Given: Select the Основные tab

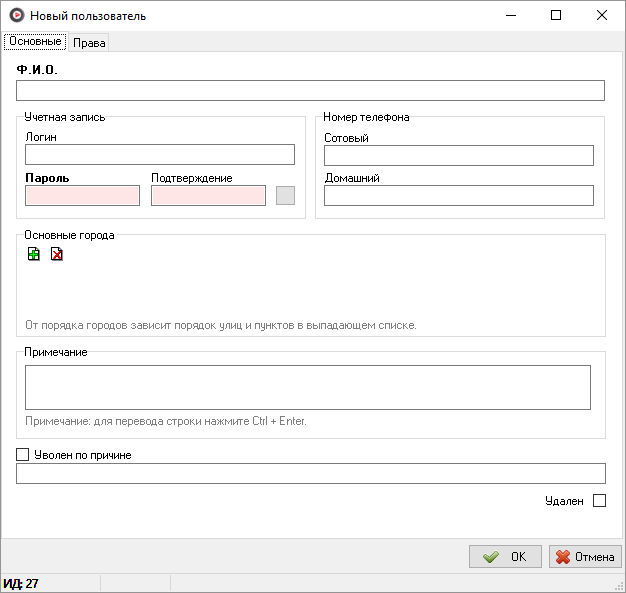Looking at the screenshot, I should (x=35, y=42).
